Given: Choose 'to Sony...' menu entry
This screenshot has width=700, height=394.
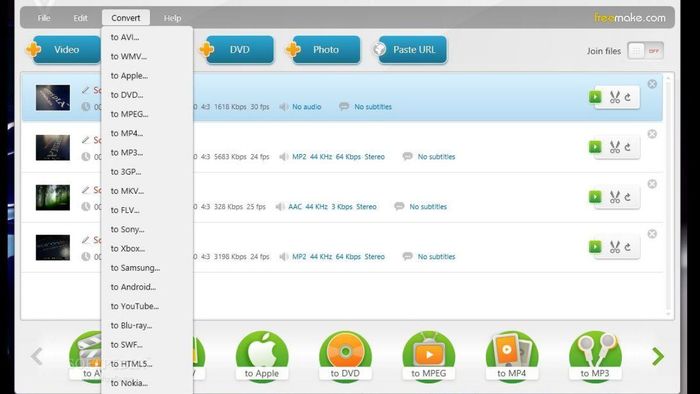Looking at the screenshot, I should (x=147, y=229).
